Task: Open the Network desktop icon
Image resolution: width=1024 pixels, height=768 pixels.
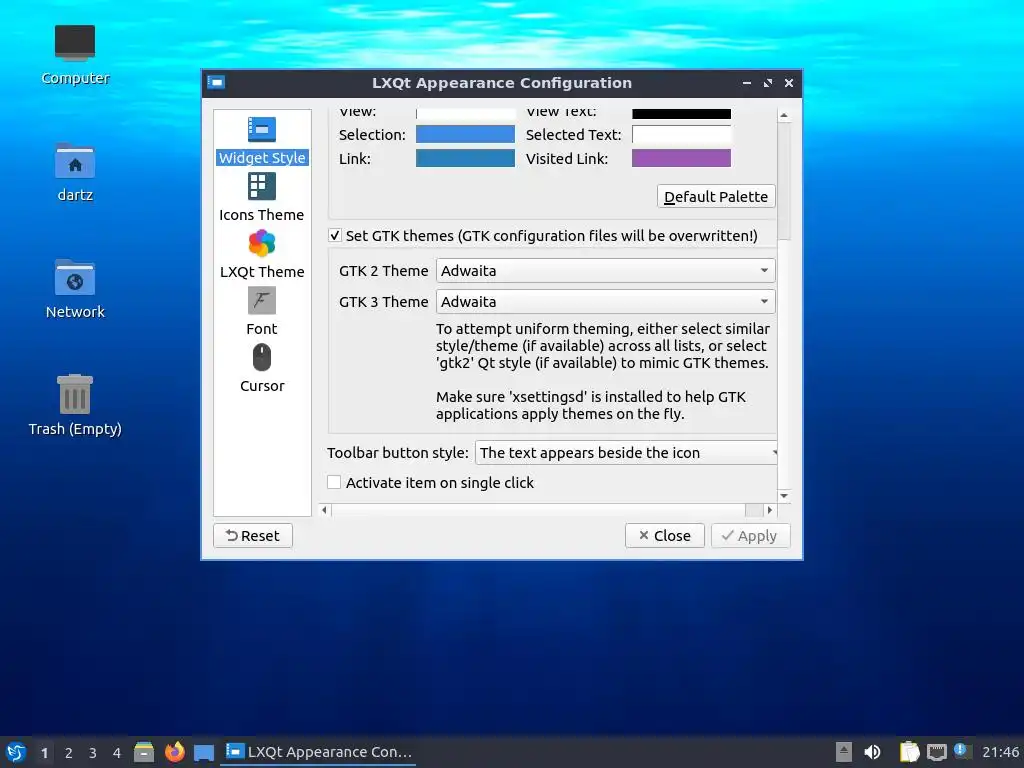Action: coord(75,289)
